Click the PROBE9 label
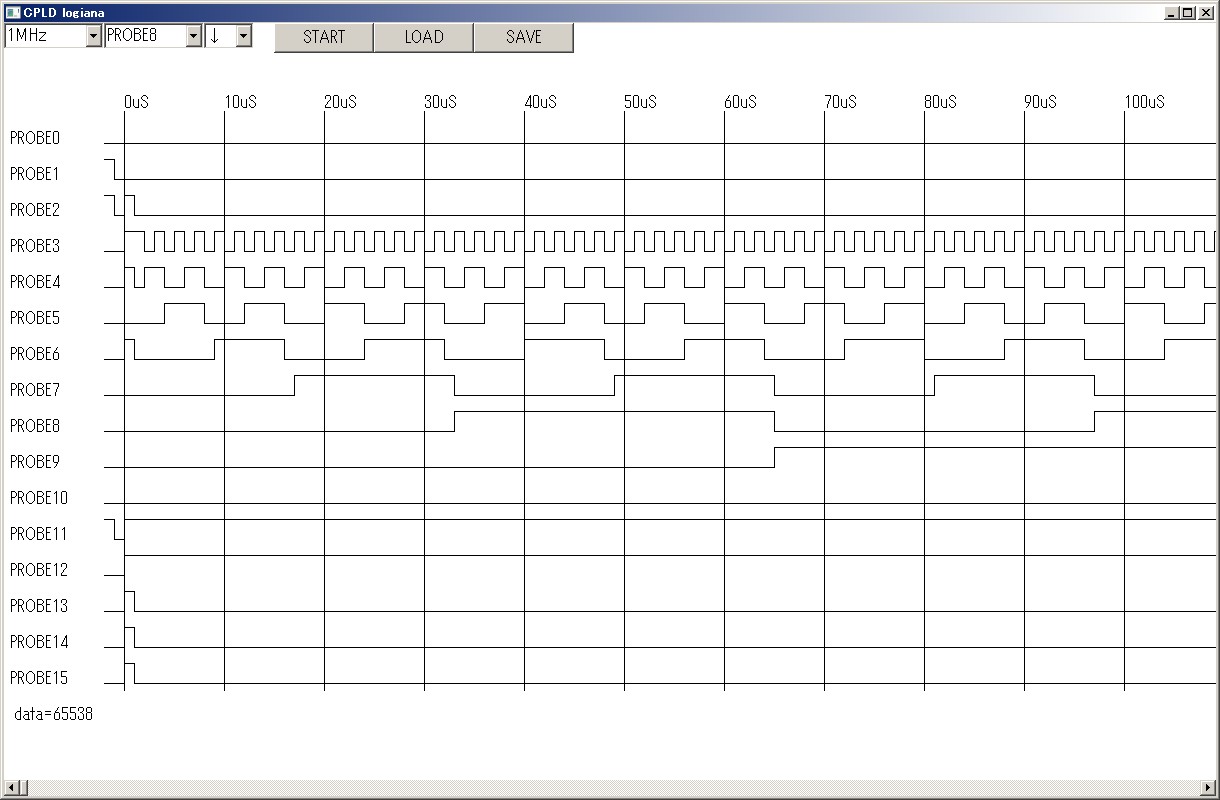Image resolution: width=1220 pixels, height=800 pixels. [35, 462]
